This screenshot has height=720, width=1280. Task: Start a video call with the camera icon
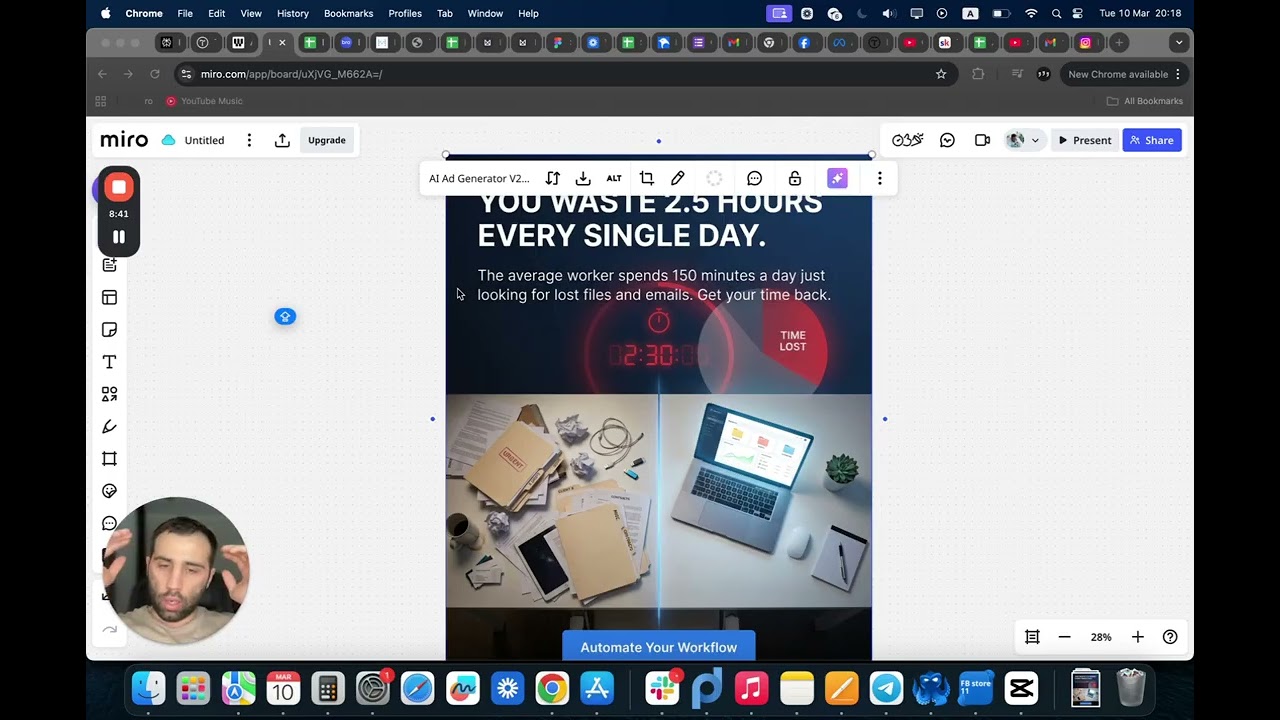(982, 140)
